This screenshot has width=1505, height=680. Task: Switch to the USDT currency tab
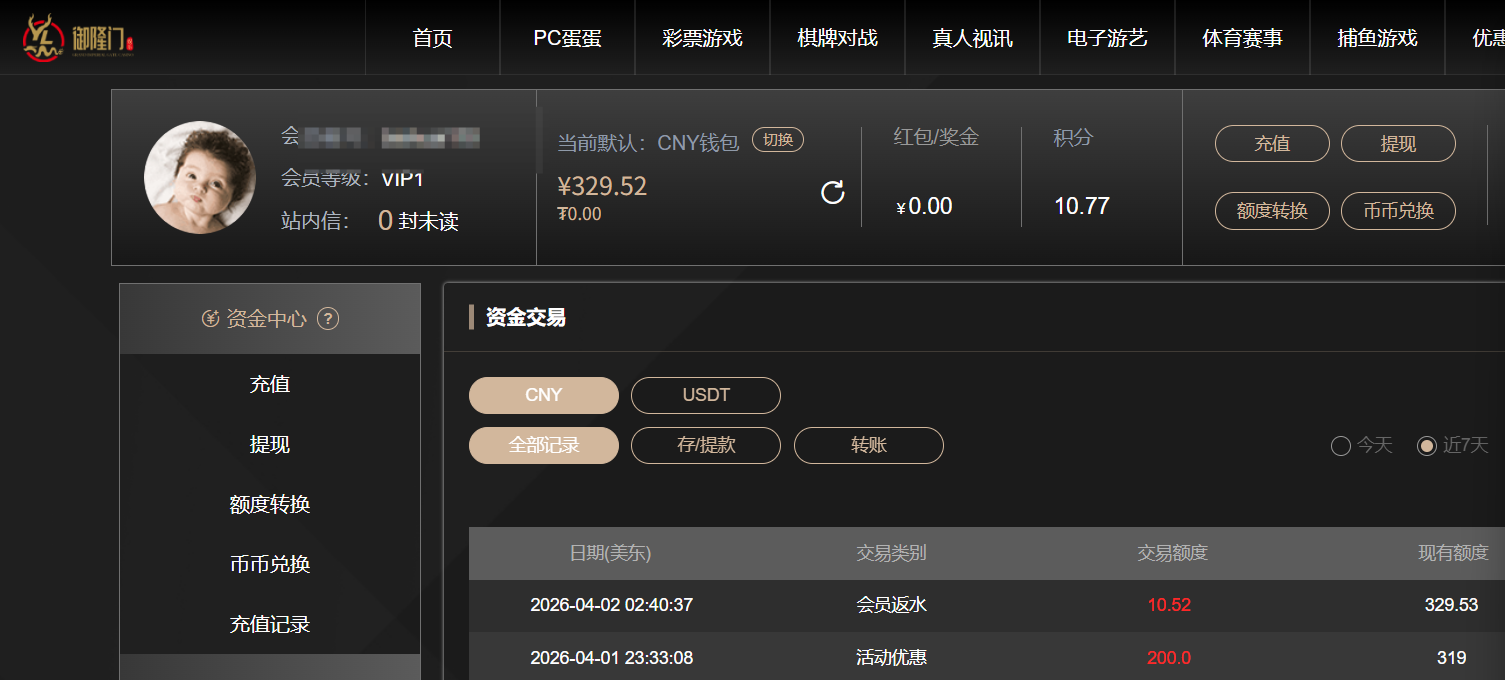[706, 395]
